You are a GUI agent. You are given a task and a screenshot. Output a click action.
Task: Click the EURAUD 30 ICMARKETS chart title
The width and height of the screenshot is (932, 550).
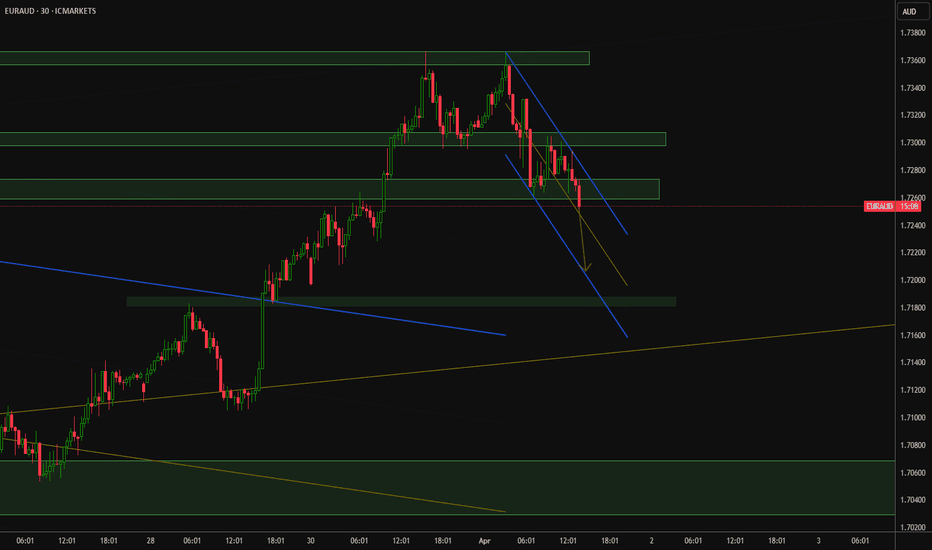point(50,11)
